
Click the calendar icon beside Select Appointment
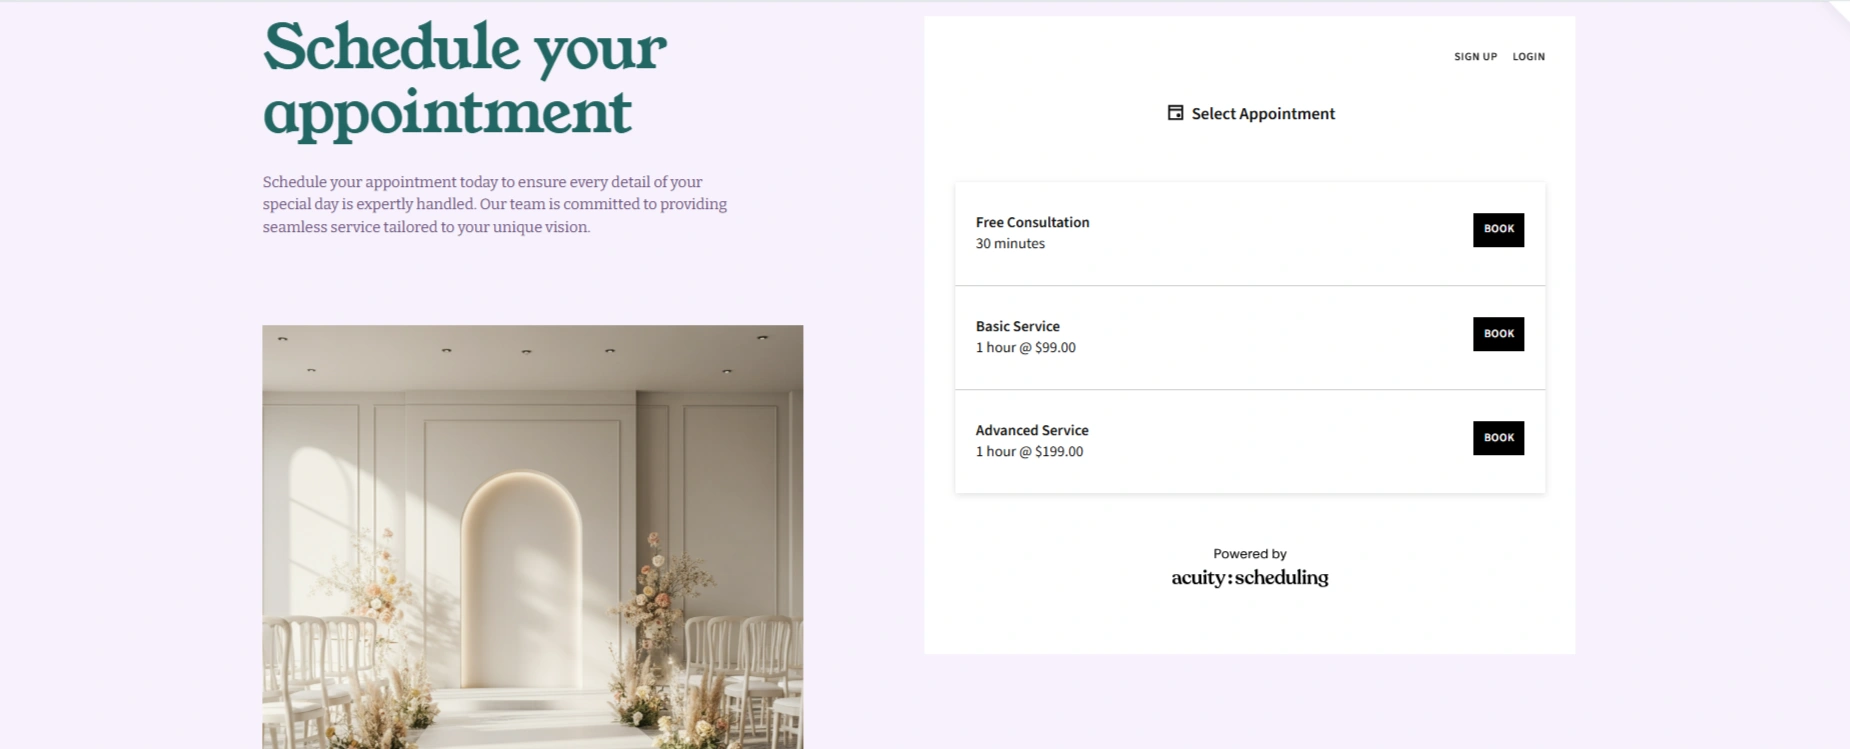pyautogui.click(x=1175, y=113)
